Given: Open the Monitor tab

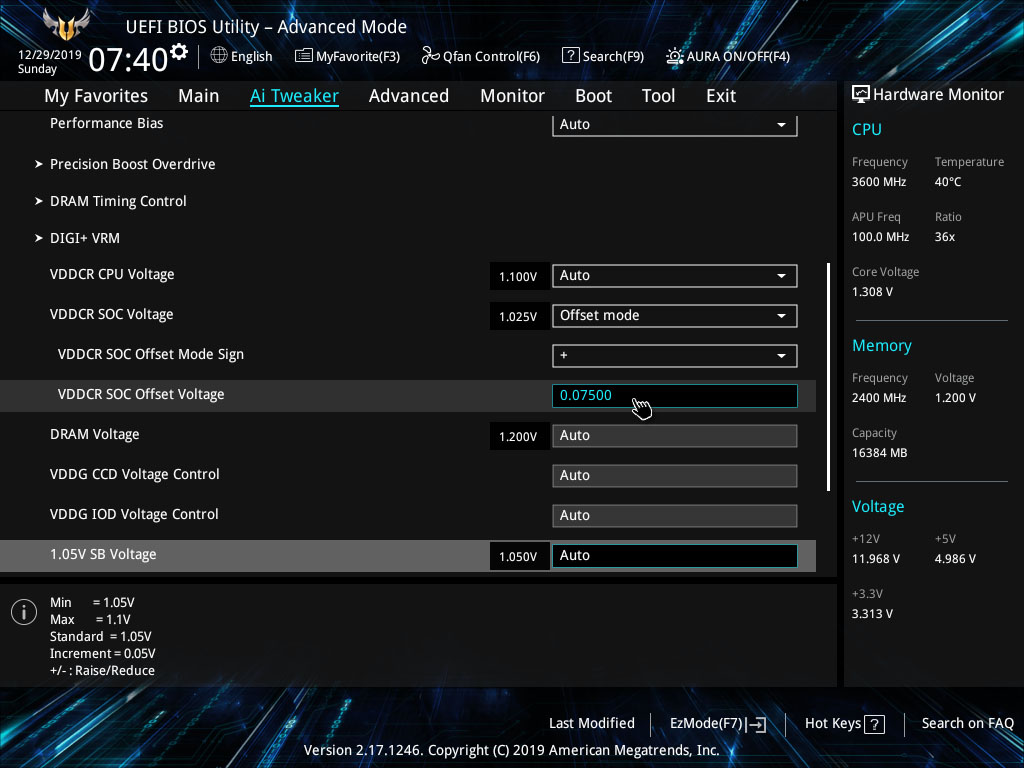Looking at the screenshot, I should point(512,96).
